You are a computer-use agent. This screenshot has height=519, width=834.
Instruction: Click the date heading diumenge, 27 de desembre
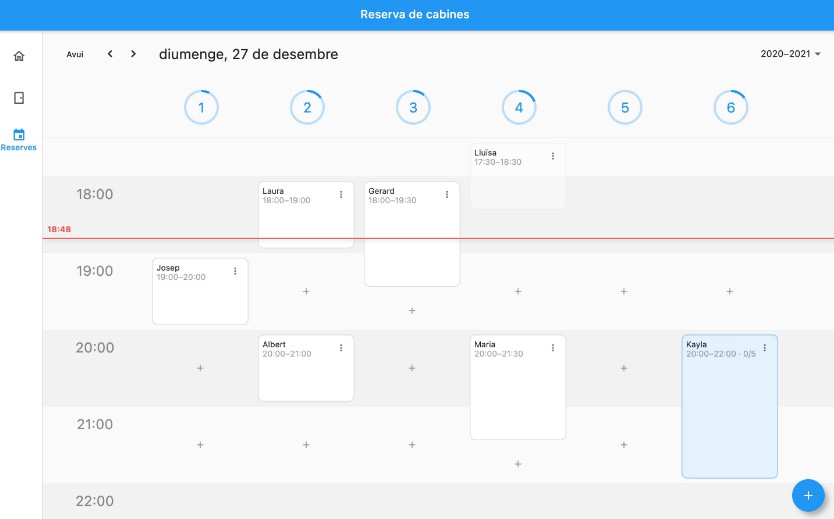coord(248,54)
